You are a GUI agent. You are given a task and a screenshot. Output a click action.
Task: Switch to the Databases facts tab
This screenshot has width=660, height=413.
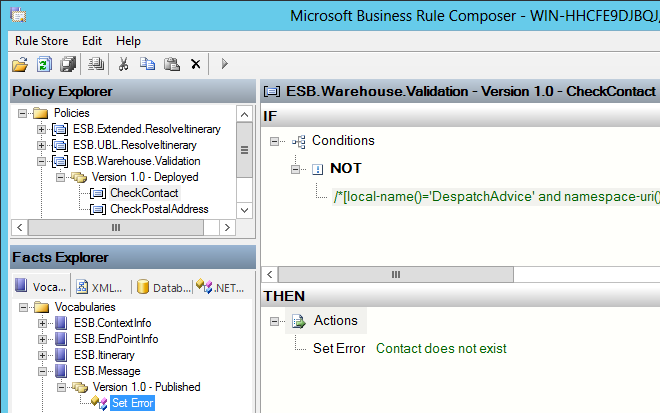164,288
